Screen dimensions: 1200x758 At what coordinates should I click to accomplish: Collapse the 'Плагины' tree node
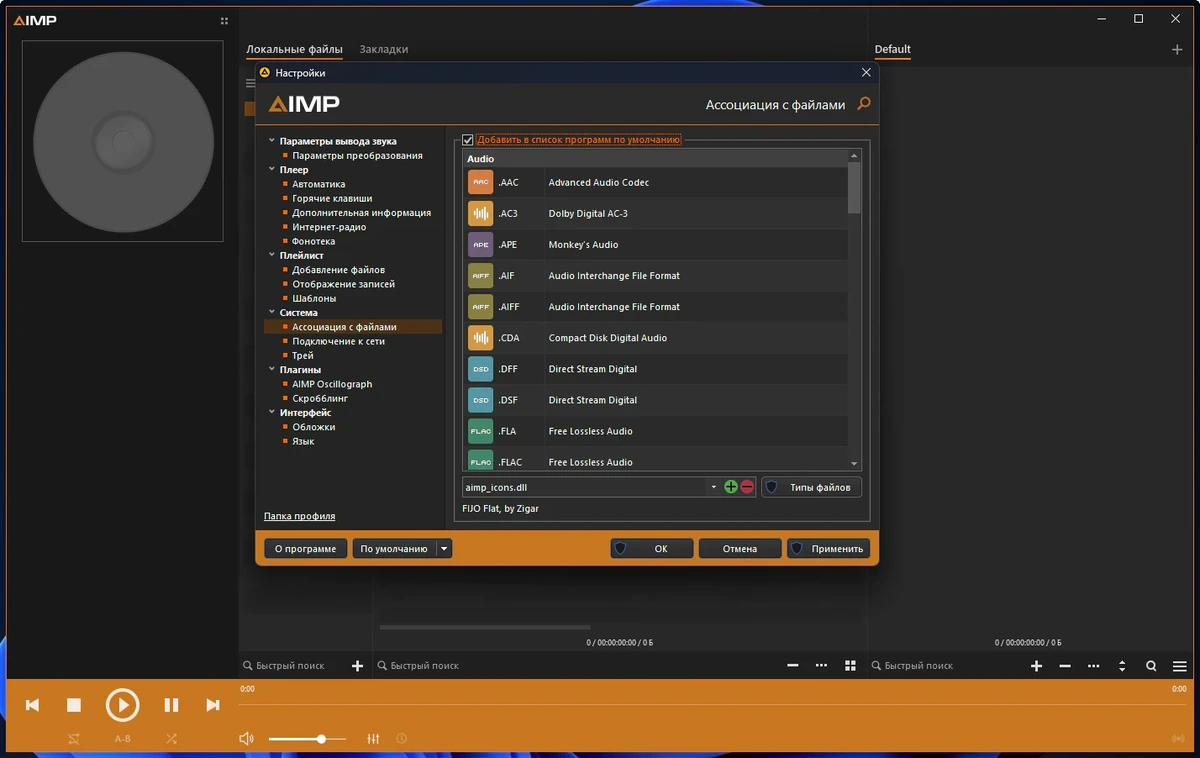pos(271,370)
